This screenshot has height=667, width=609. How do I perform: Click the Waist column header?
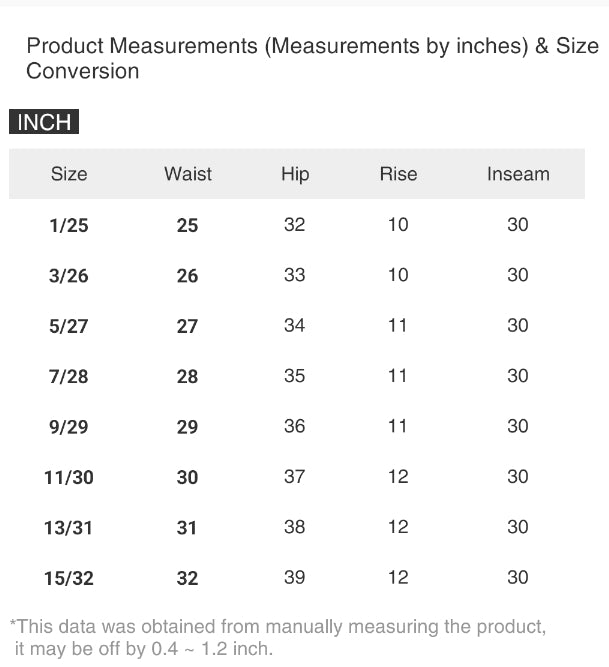point(188,174)
